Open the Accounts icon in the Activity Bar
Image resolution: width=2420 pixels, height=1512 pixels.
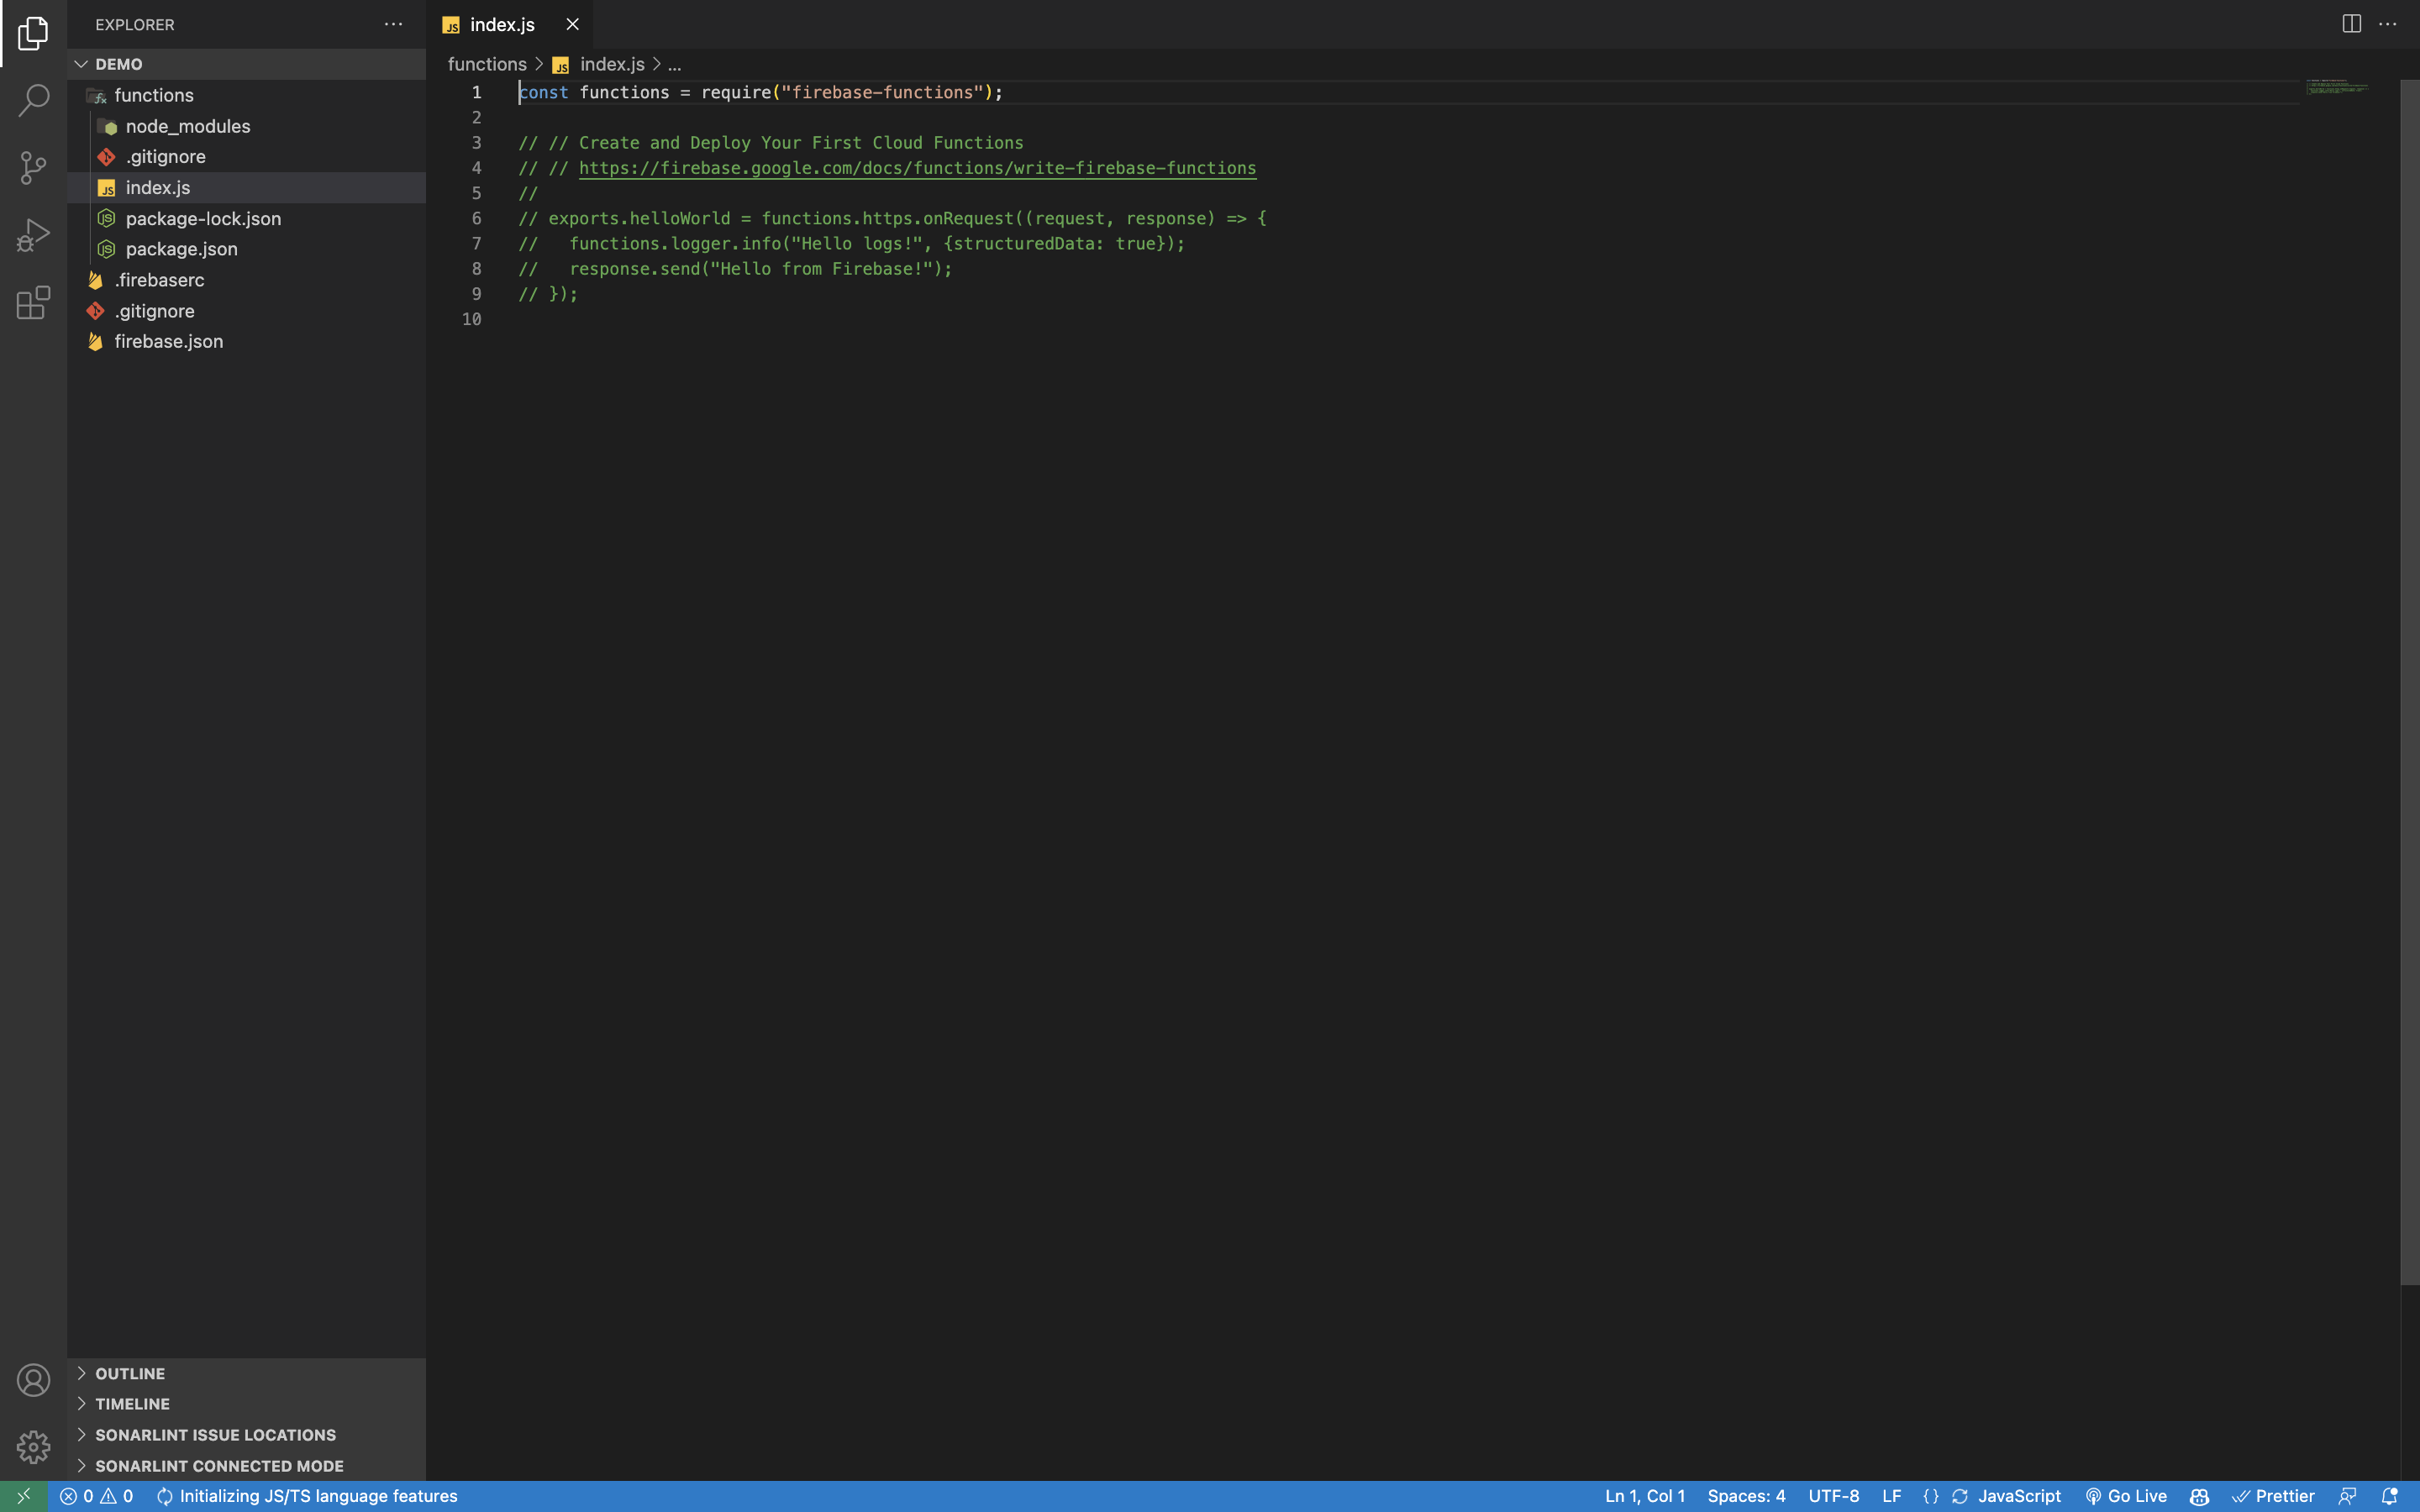tap(33, 1379)
